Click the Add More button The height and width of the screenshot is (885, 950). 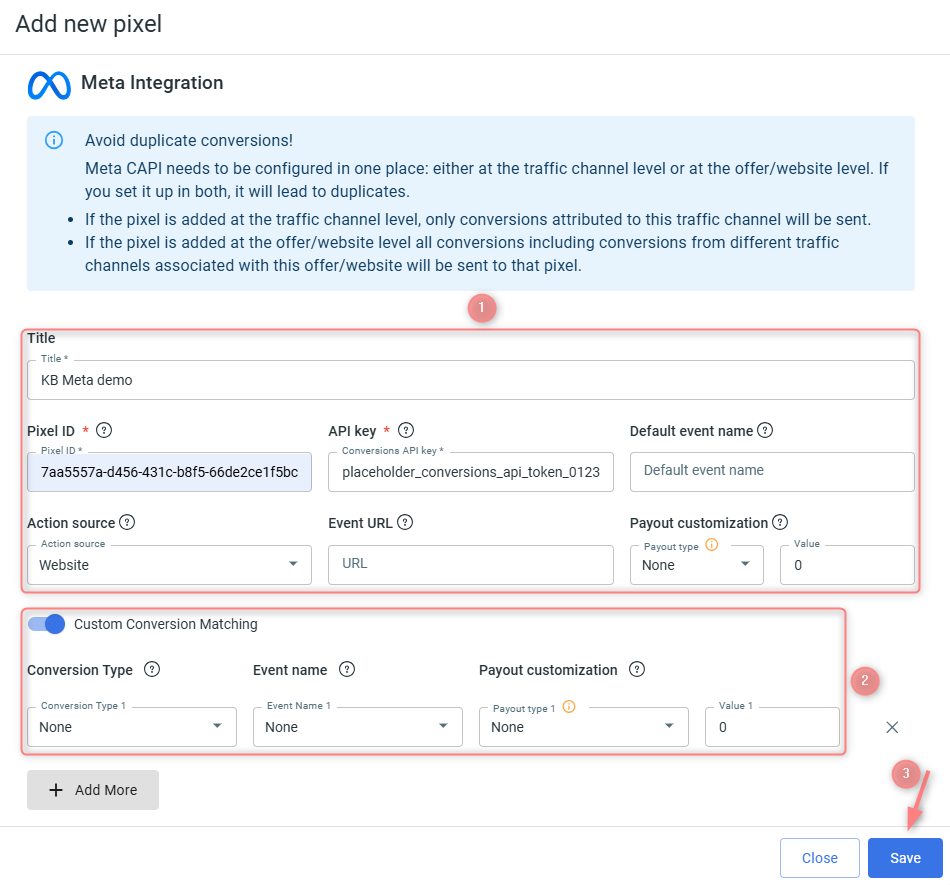[93, 790]
